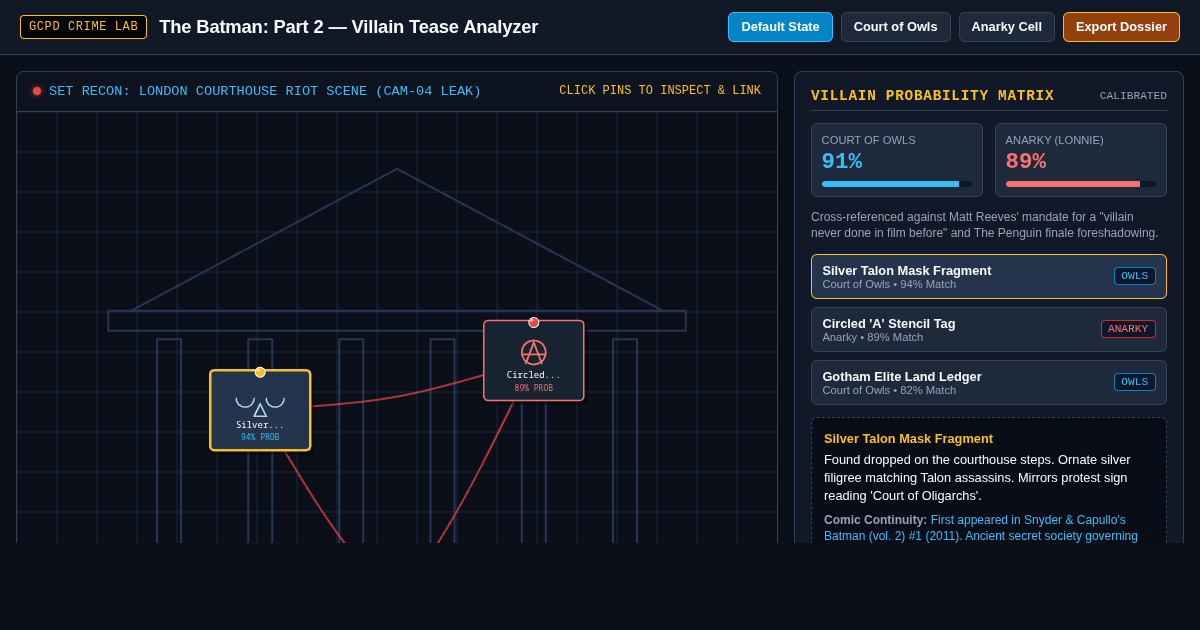Click the Court of Owls 91% card

897,160
